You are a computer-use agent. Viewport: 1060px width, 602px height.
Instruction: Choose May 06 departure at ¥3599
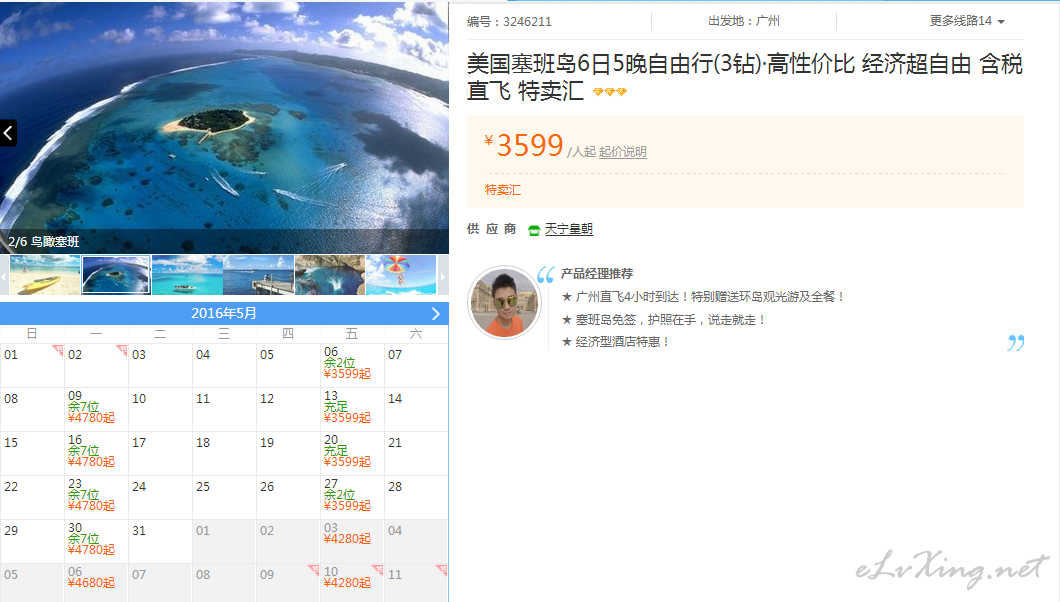pyautogui.click(x=352, y=366)
